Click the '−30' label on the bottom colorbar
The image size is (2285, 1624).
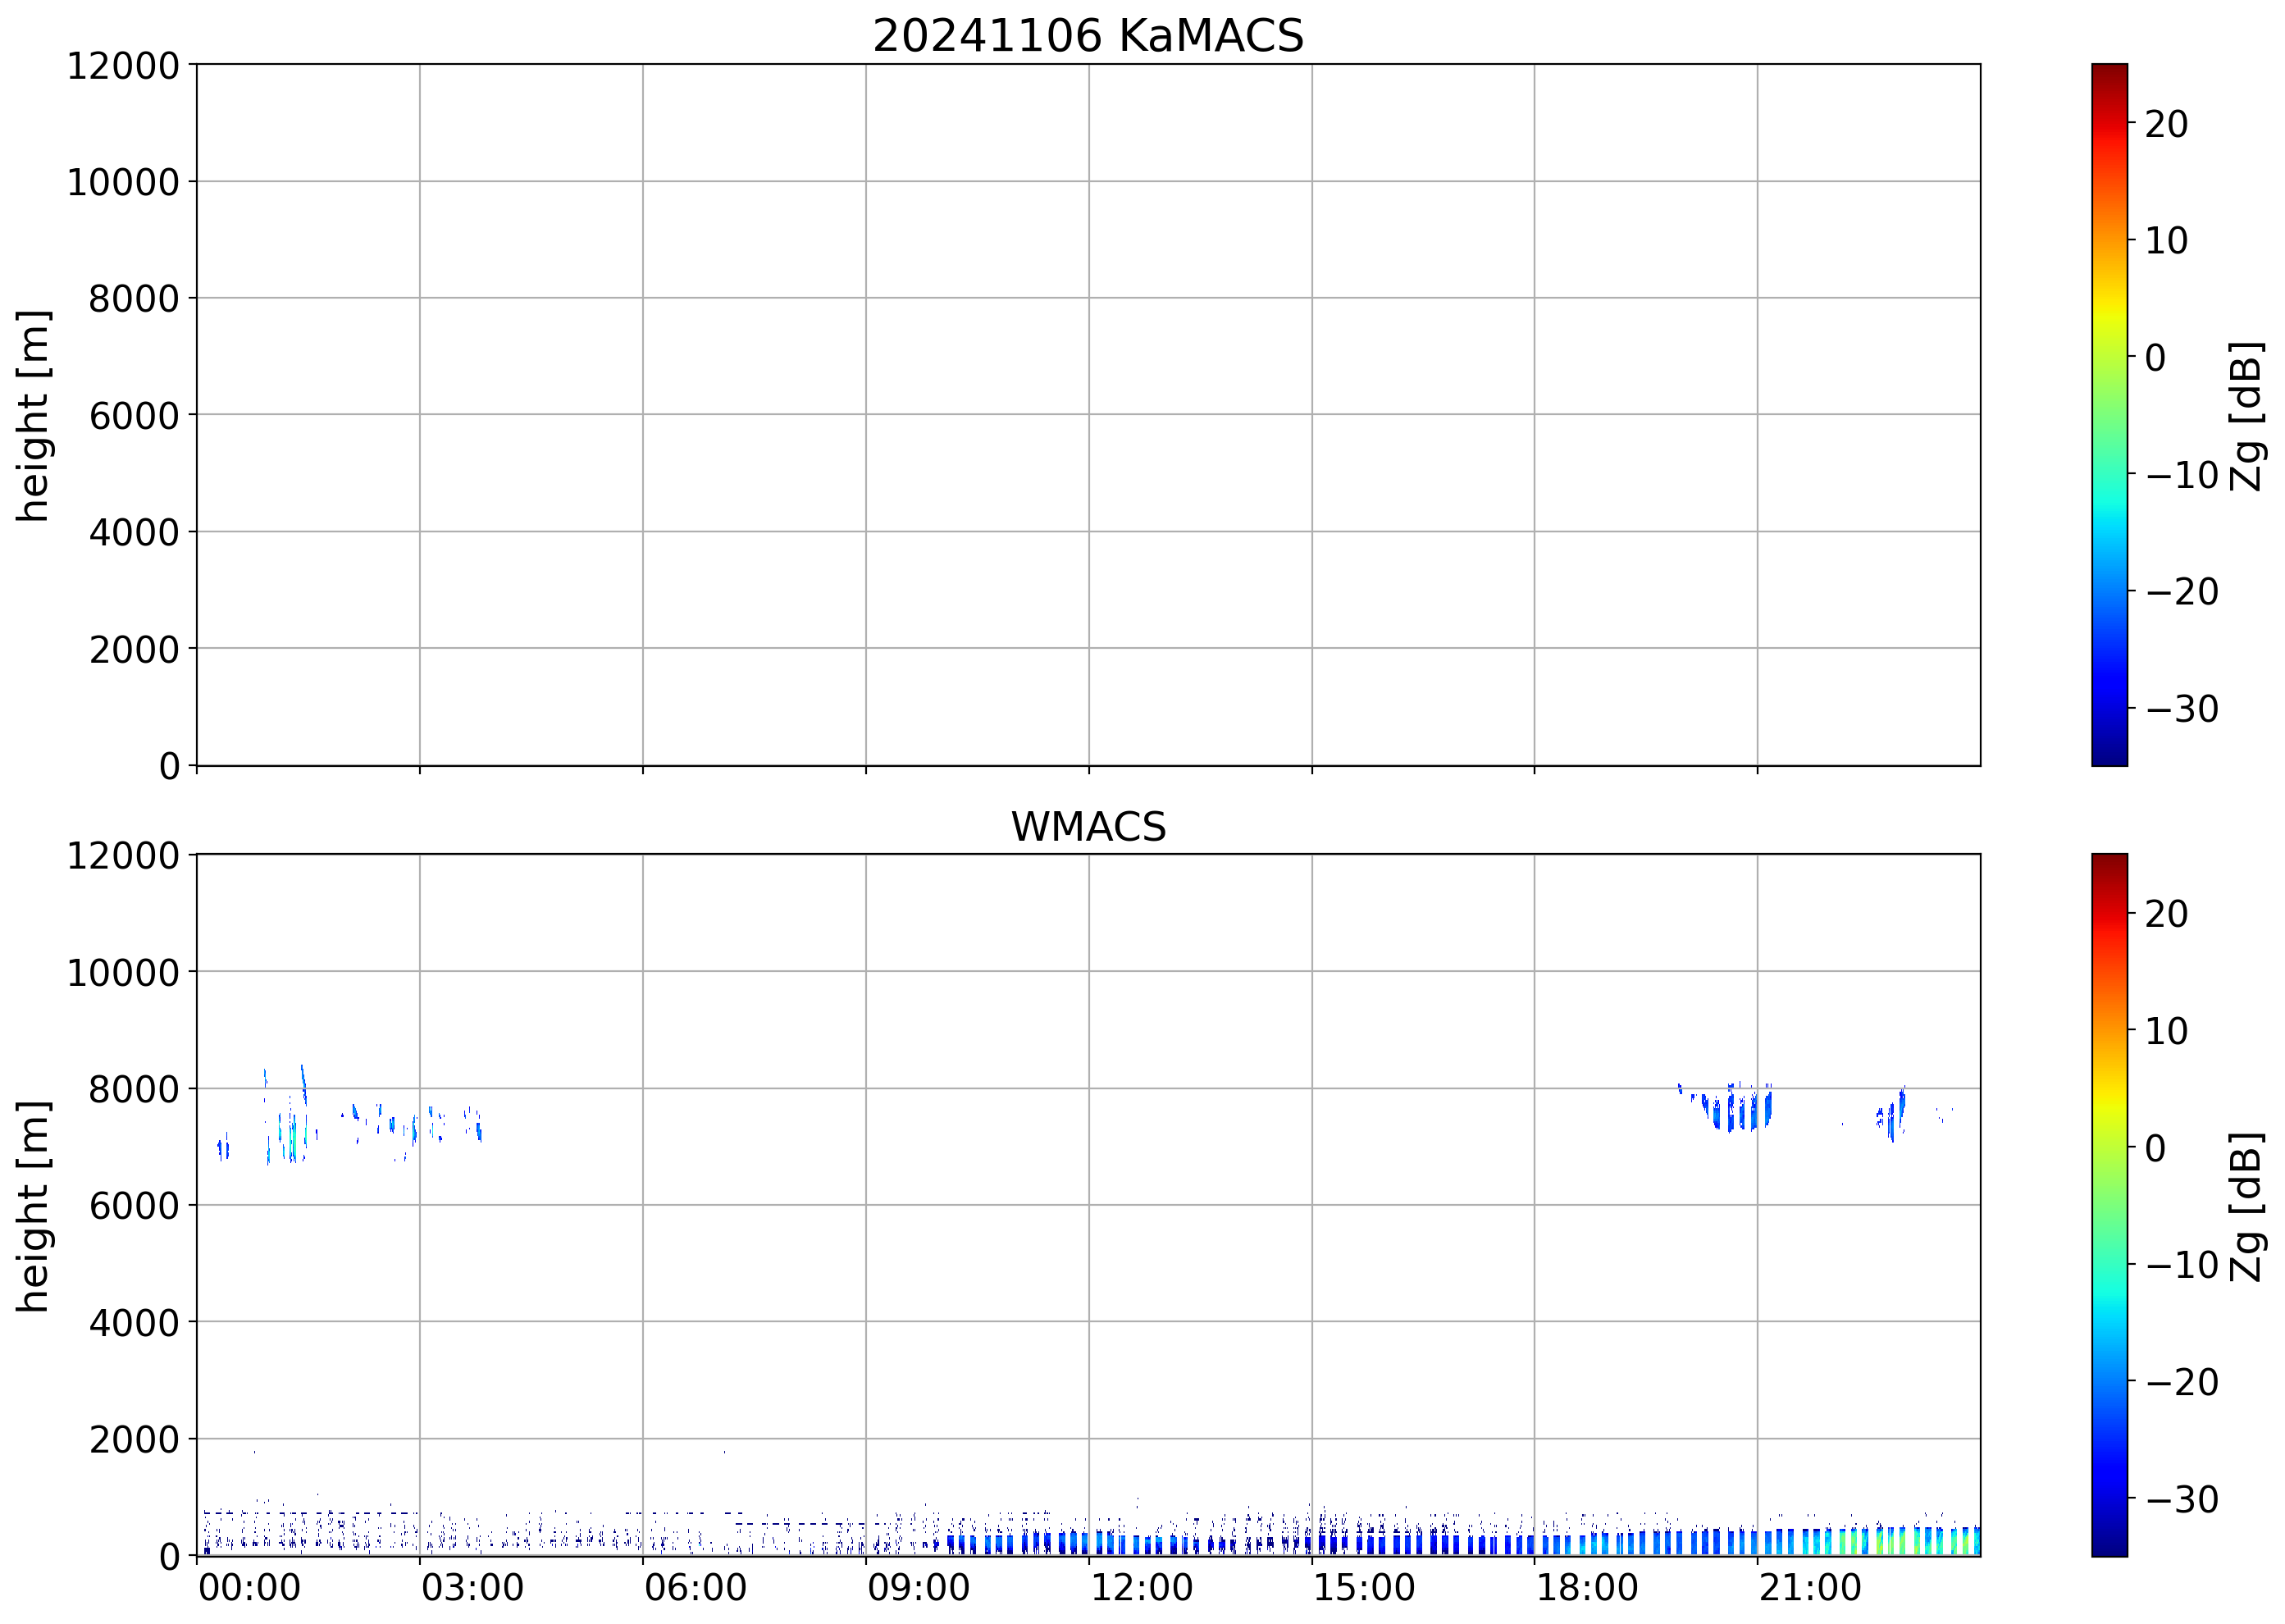2182,1499
